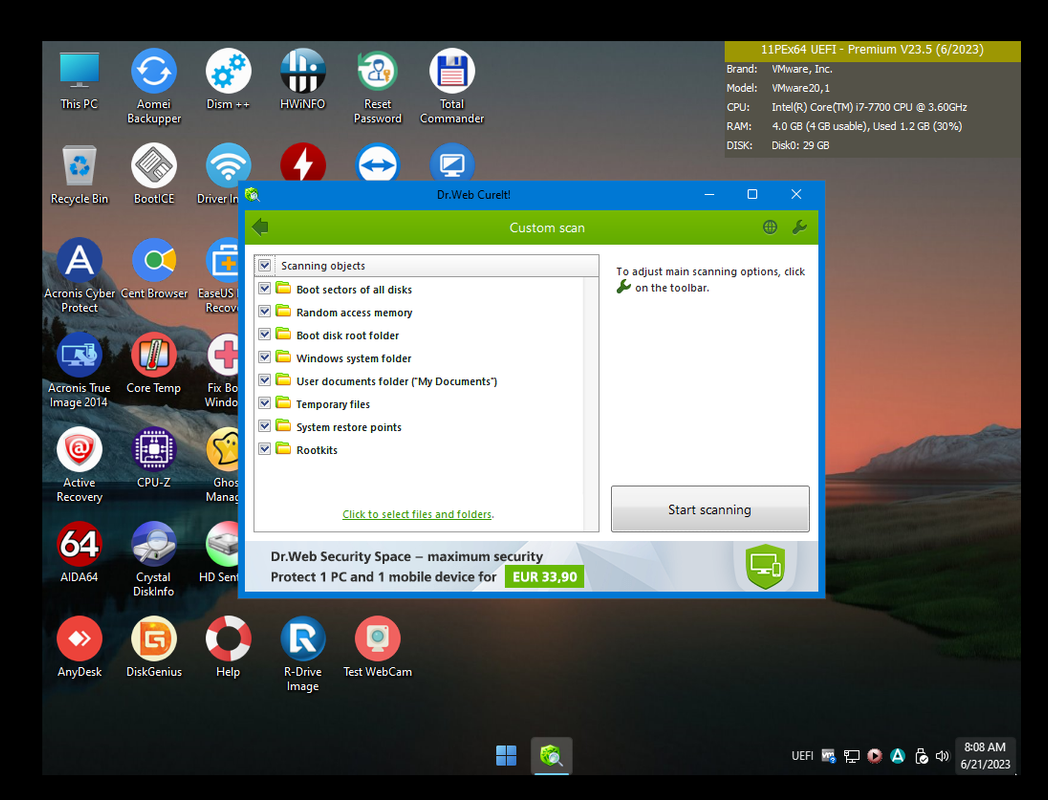1048x800 pixels.
Task: Click the red media player tray icon
Action: (x=874, y=756)
